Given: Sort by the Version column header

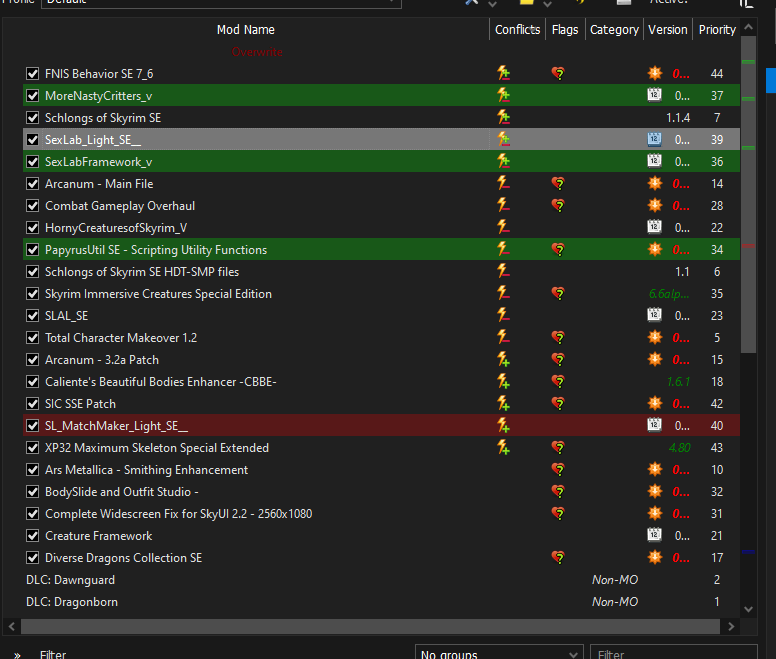Looking at the screenshot, I should pos(668,30).
